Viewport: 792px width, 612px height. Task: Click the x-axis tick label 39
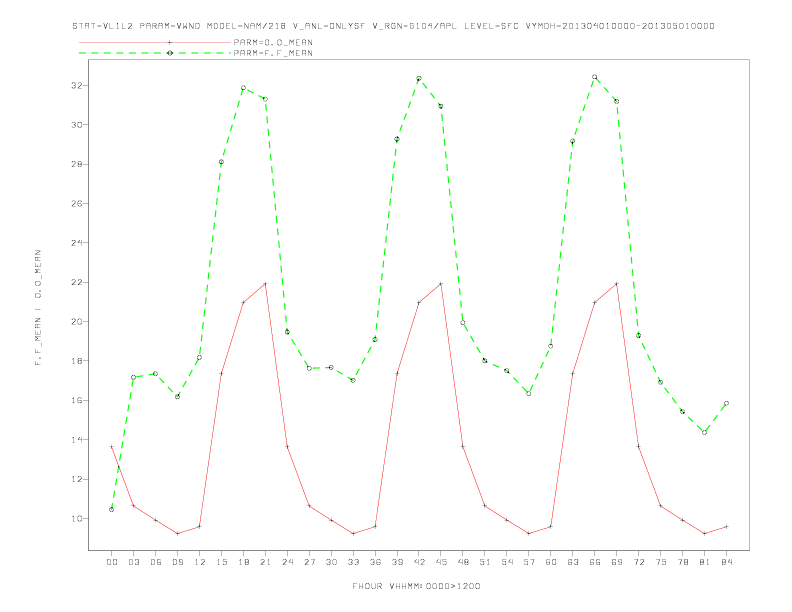pos(397,562)
